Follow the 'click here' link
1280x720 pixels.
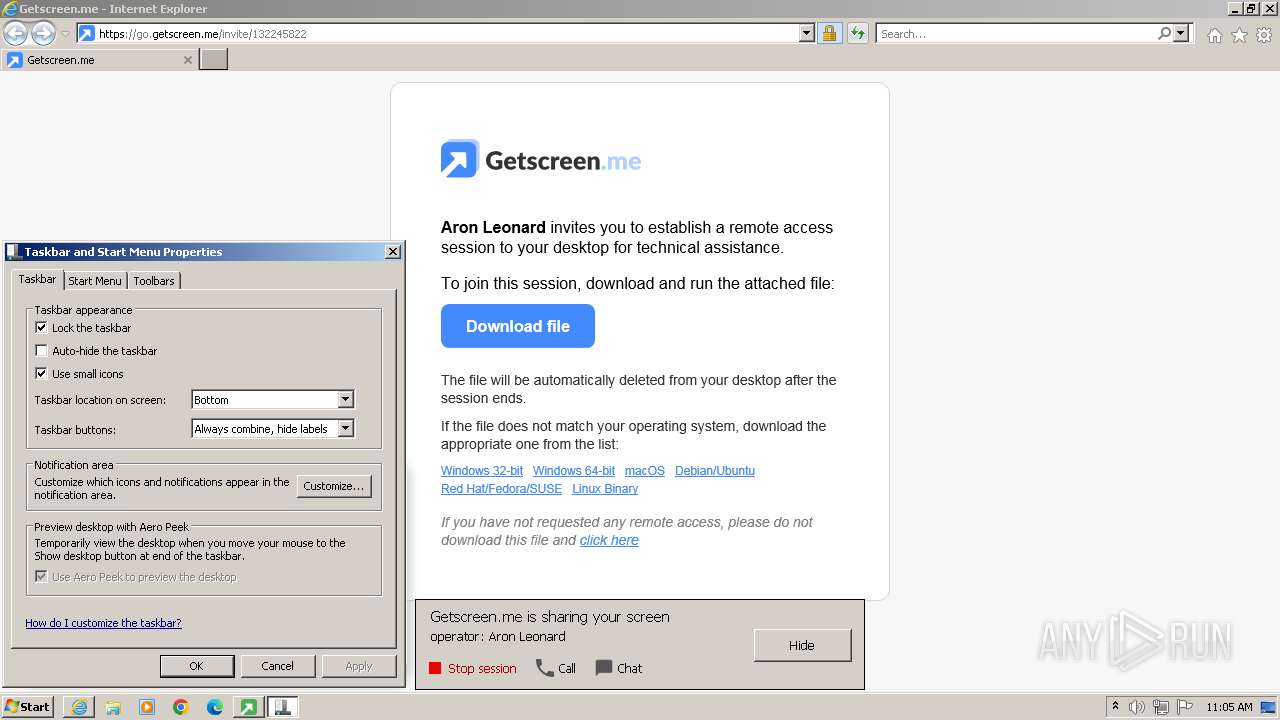[x=609, y=540]
